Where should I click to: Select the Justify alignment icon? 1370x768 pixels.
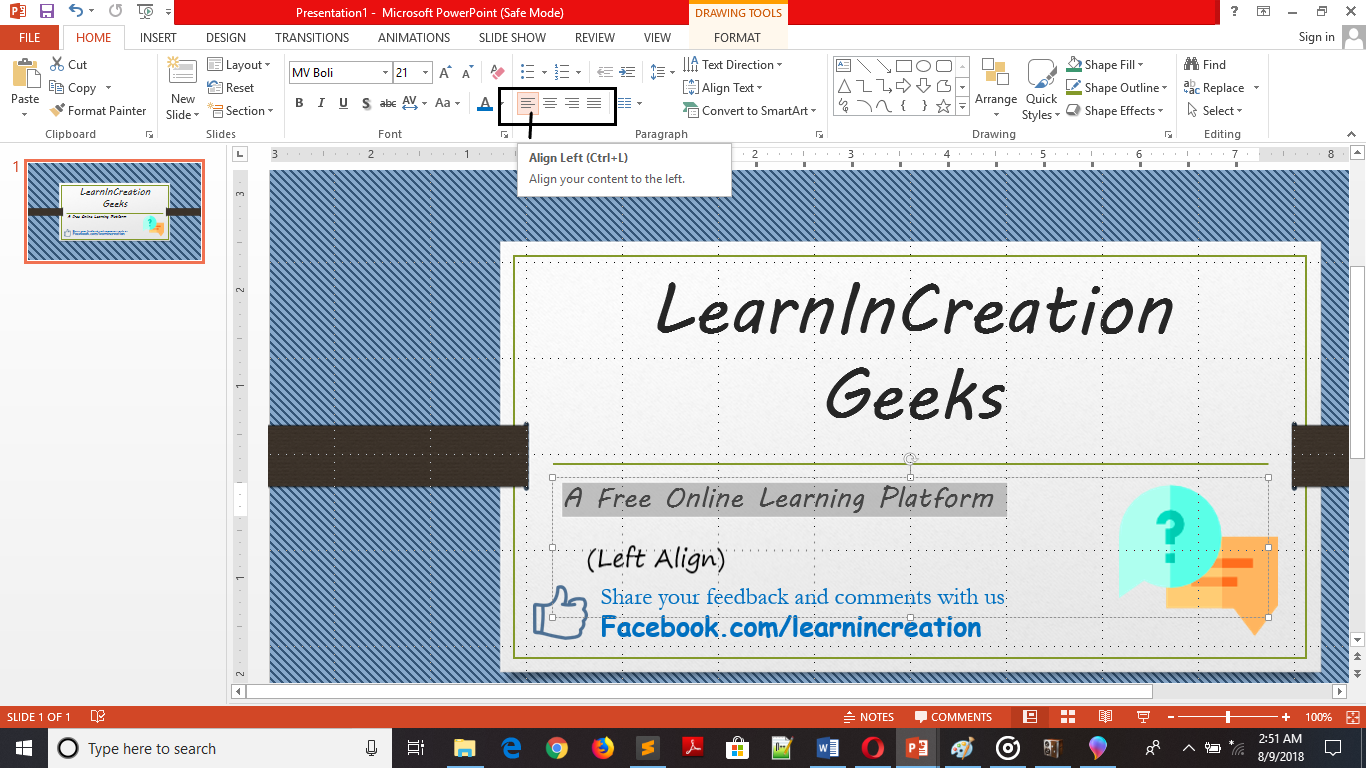(594, 103)
